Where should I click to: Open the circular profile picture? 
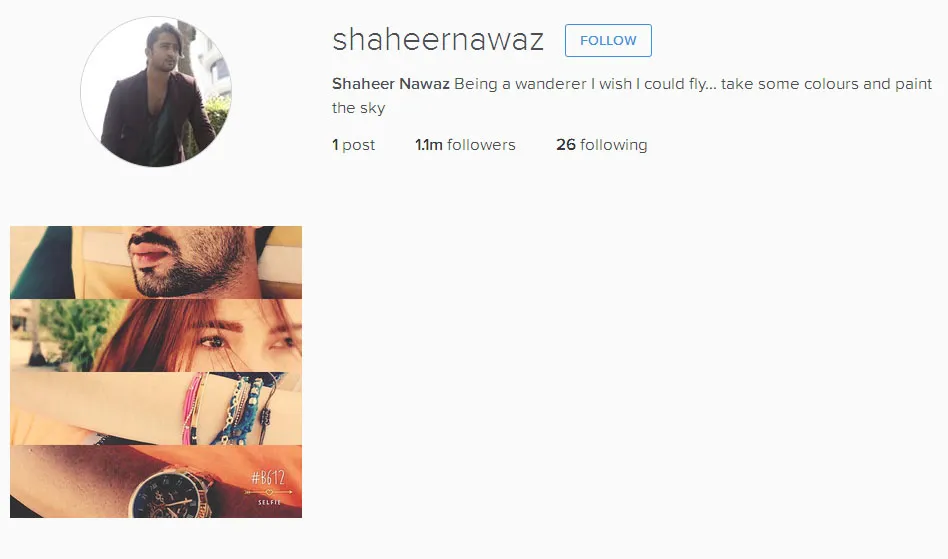pyautogui.click(x=156, y=91)
